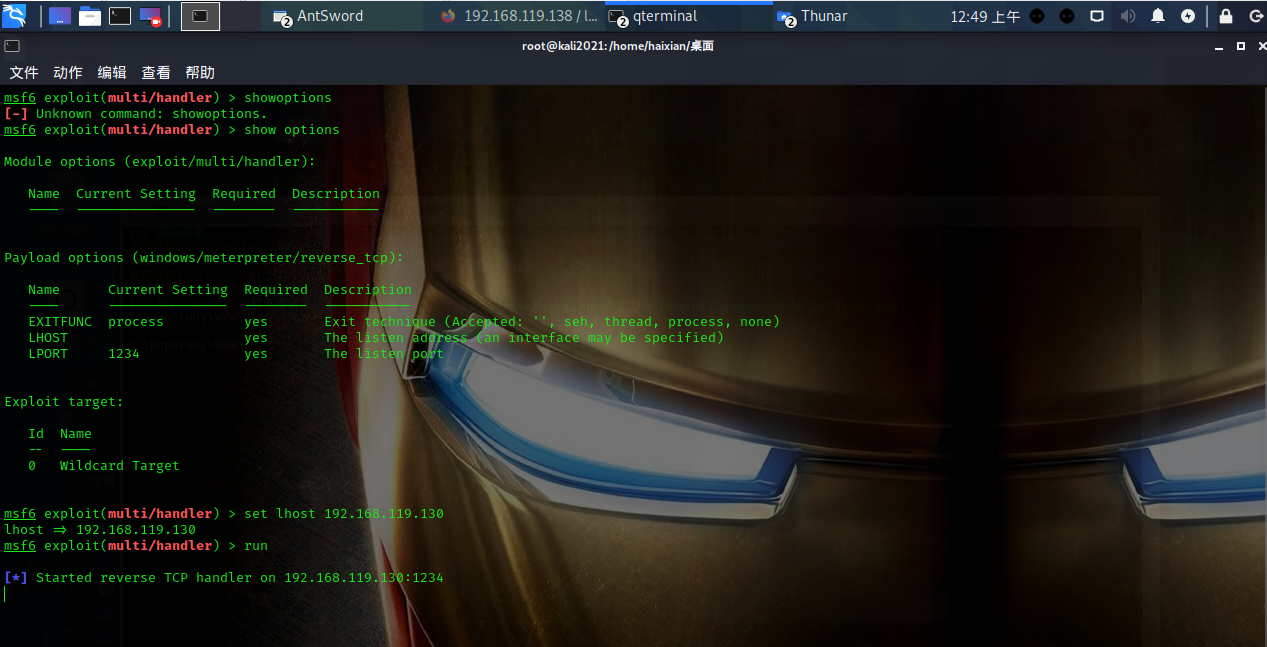The height and width of the screenshot is (647, 1267).
Task: Click the show desktop panel icon
Action: (x=60, y=16)
